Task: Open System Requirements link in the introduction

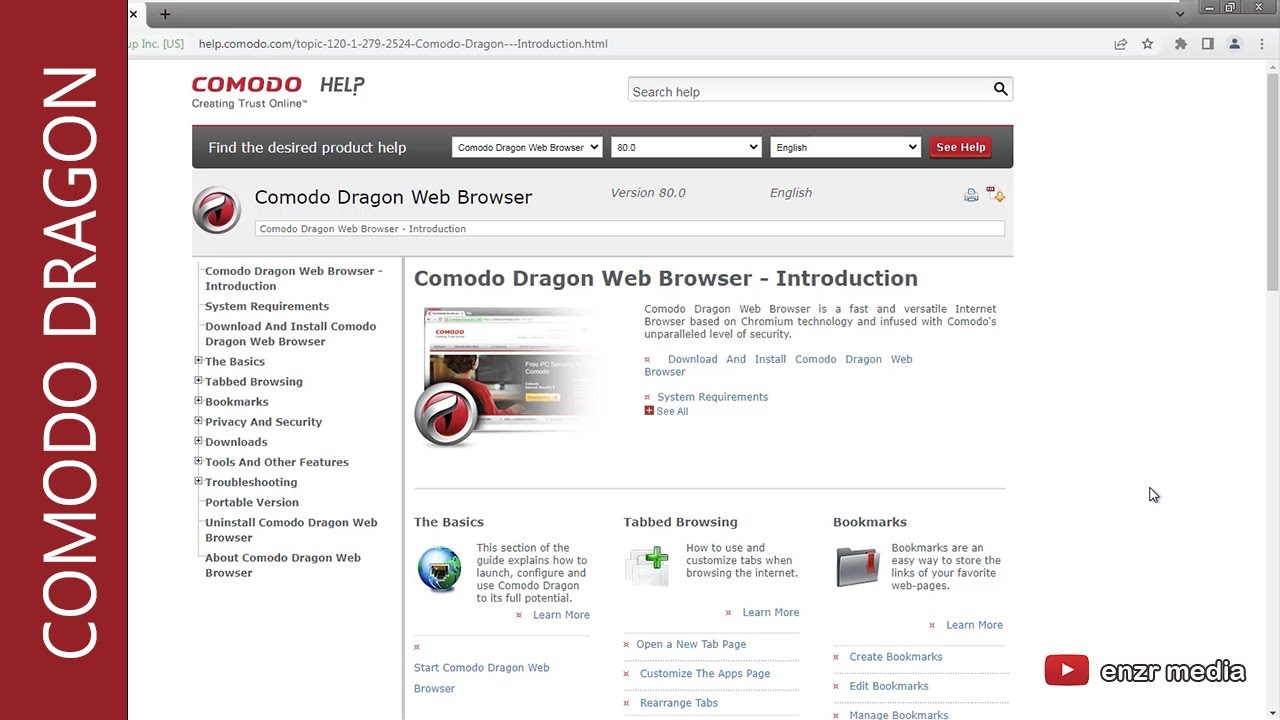Action: pyautogui.click(x=712, y=397)
